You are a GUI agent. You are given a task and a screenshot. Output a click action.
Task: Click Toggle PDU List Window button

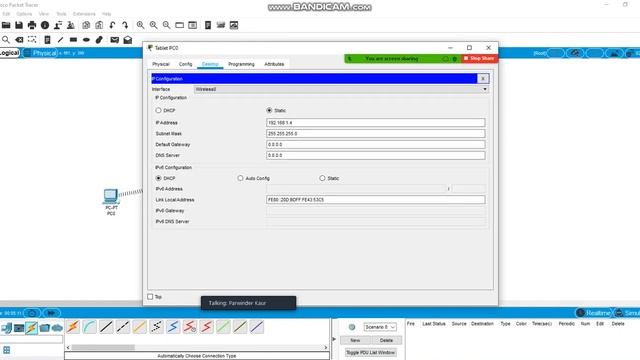(x=370, y=352)
